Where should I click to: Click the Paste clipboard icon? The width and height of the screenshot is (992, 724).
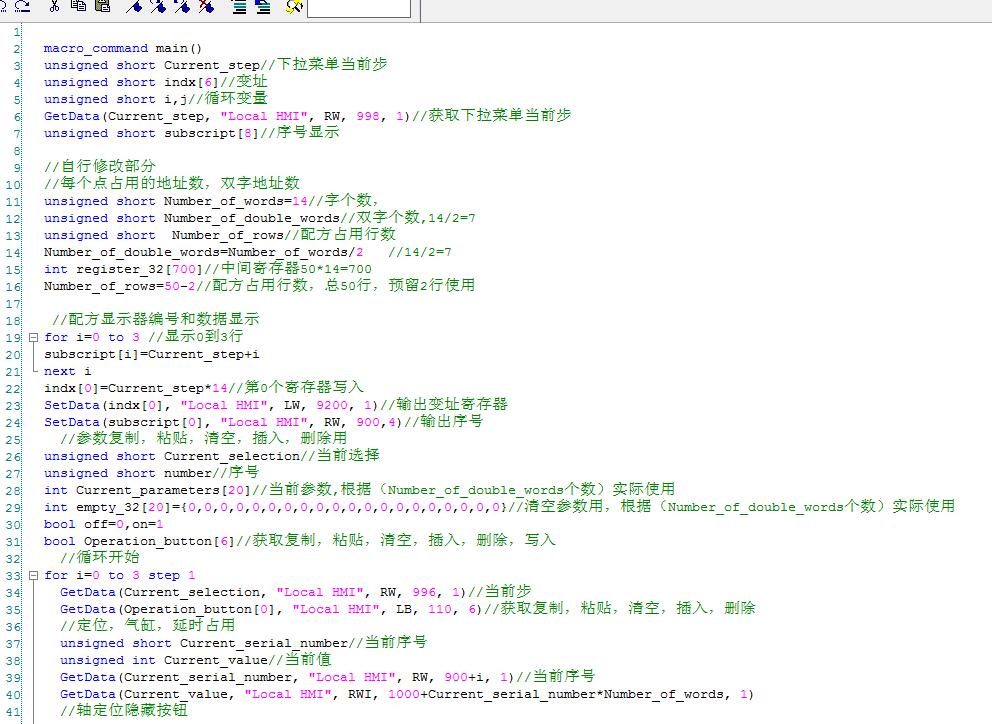click(102, 7)
